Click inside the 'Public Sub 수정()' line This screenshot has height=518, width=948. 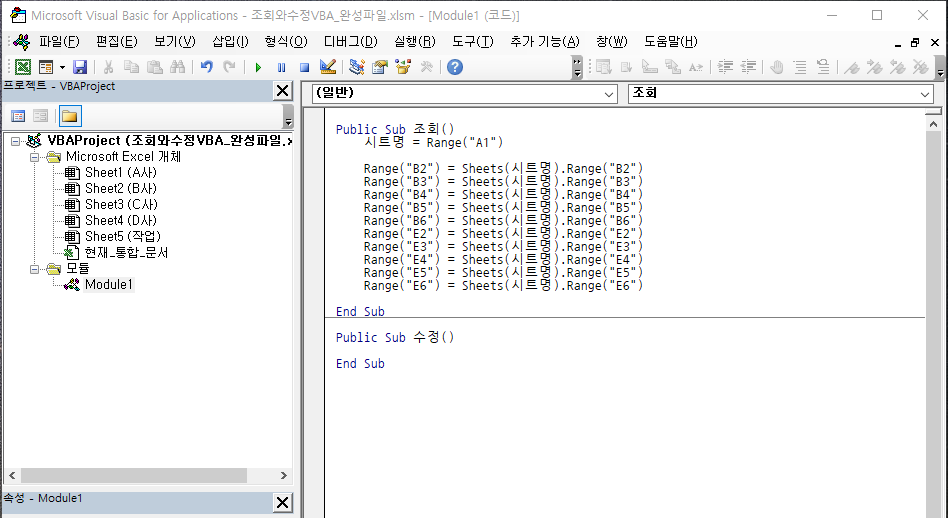[x=395, y=337]
